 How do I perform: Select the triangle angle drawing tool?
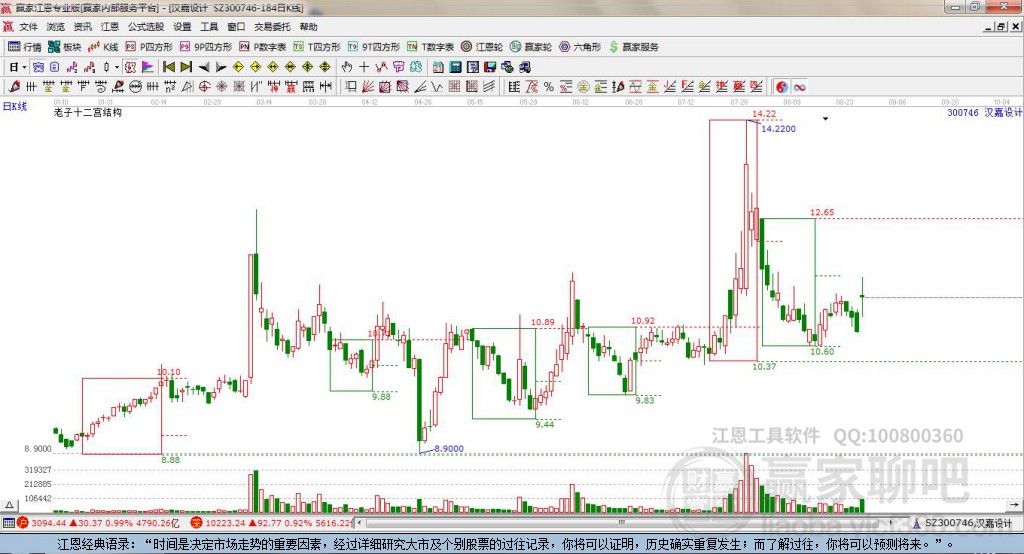tap(187, 86)
